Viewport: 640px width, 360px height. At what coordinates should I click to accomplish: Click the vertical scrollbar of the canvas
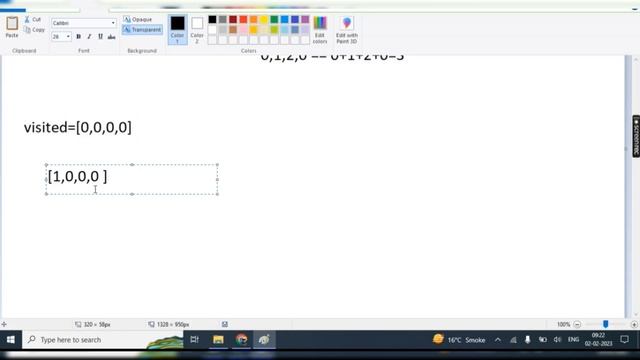(636, 187)
